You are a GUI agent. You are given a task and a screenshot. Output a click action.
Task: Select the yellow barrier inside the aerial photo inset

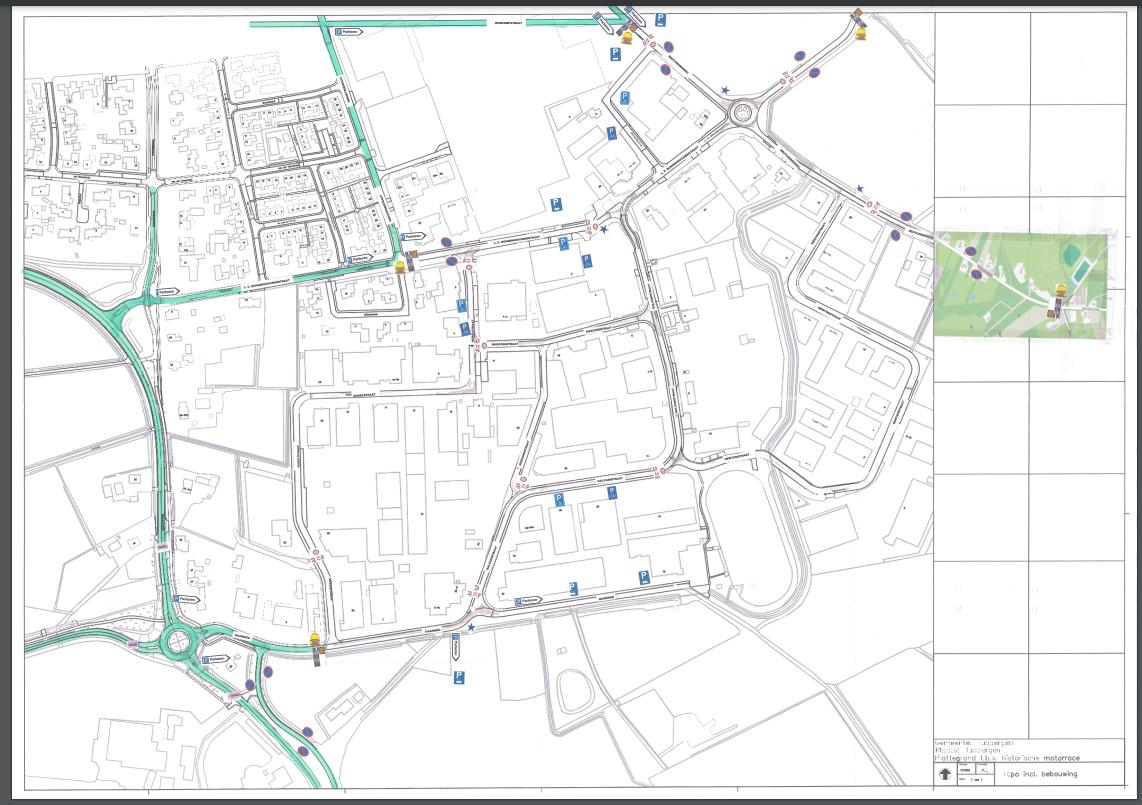tap(1060, 291)
